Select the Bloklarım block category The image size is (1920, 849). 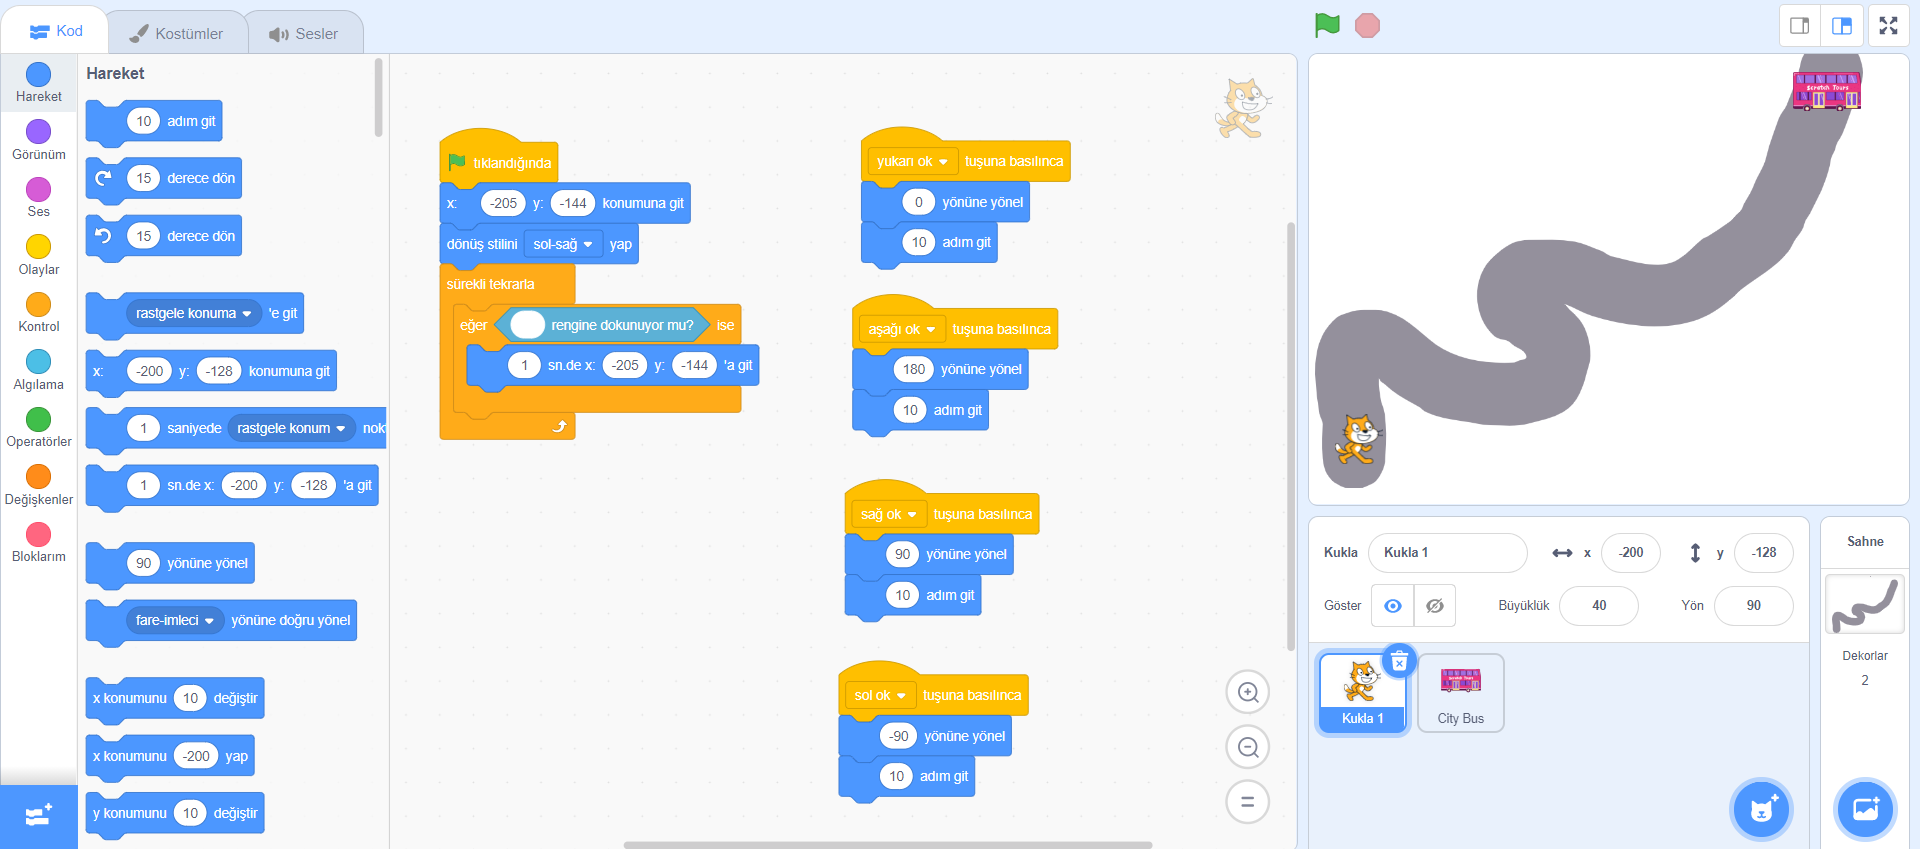(x=39, y=542)
